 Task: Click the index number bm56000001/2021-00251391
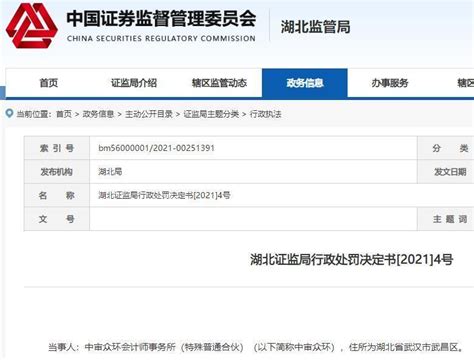[x=156, y=148]
